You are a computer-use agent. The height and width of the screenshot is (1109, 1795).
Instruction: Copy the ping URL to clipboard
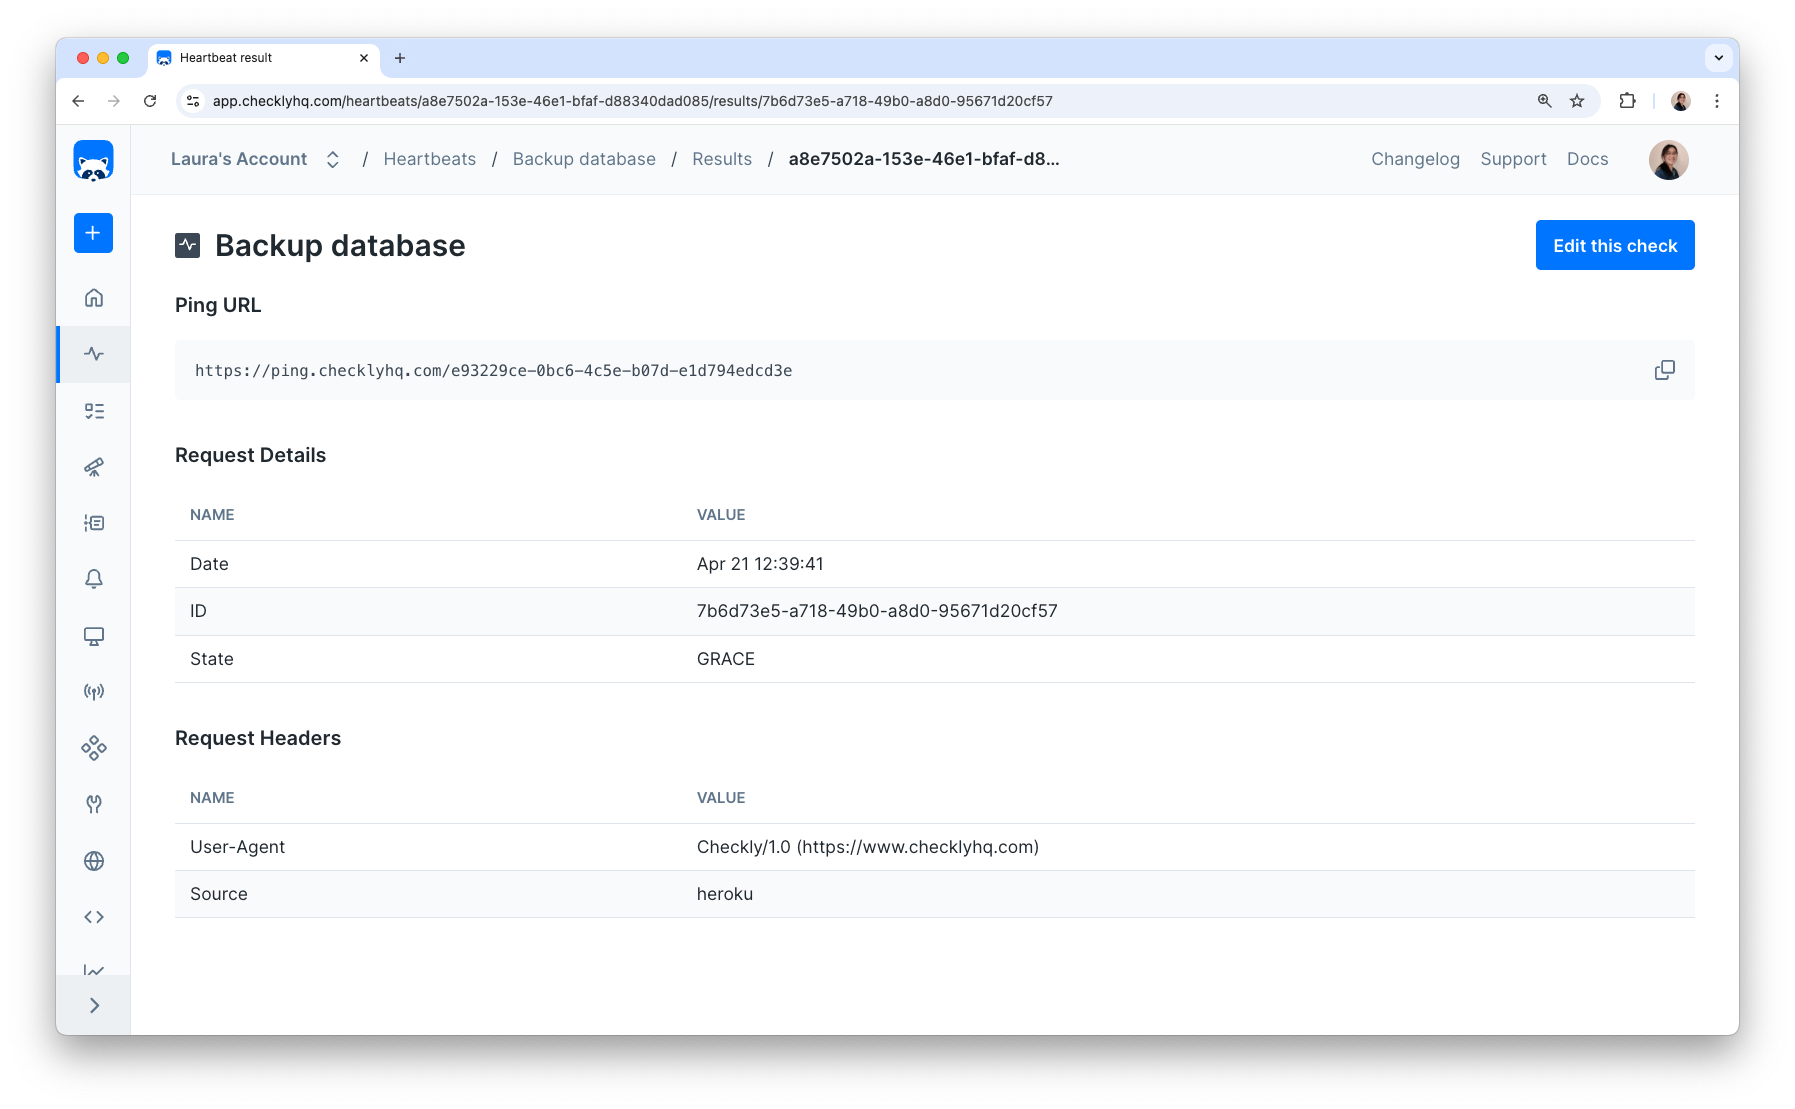point(1664,370)
